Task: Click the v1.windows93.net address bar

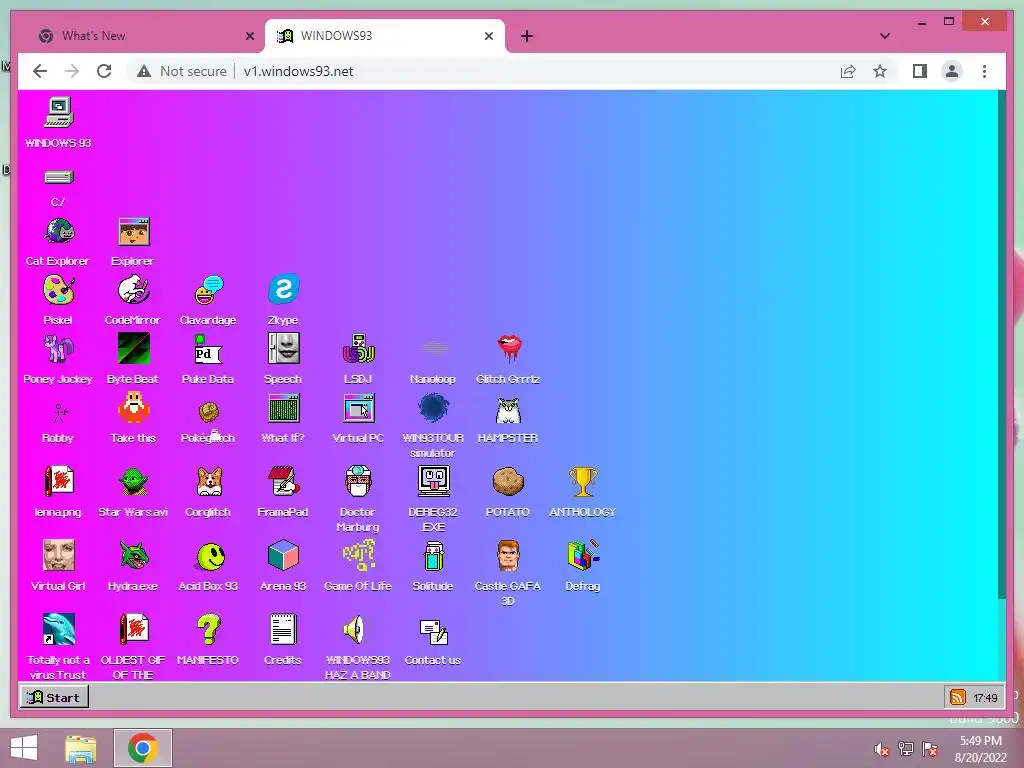Action: (298, 71)
